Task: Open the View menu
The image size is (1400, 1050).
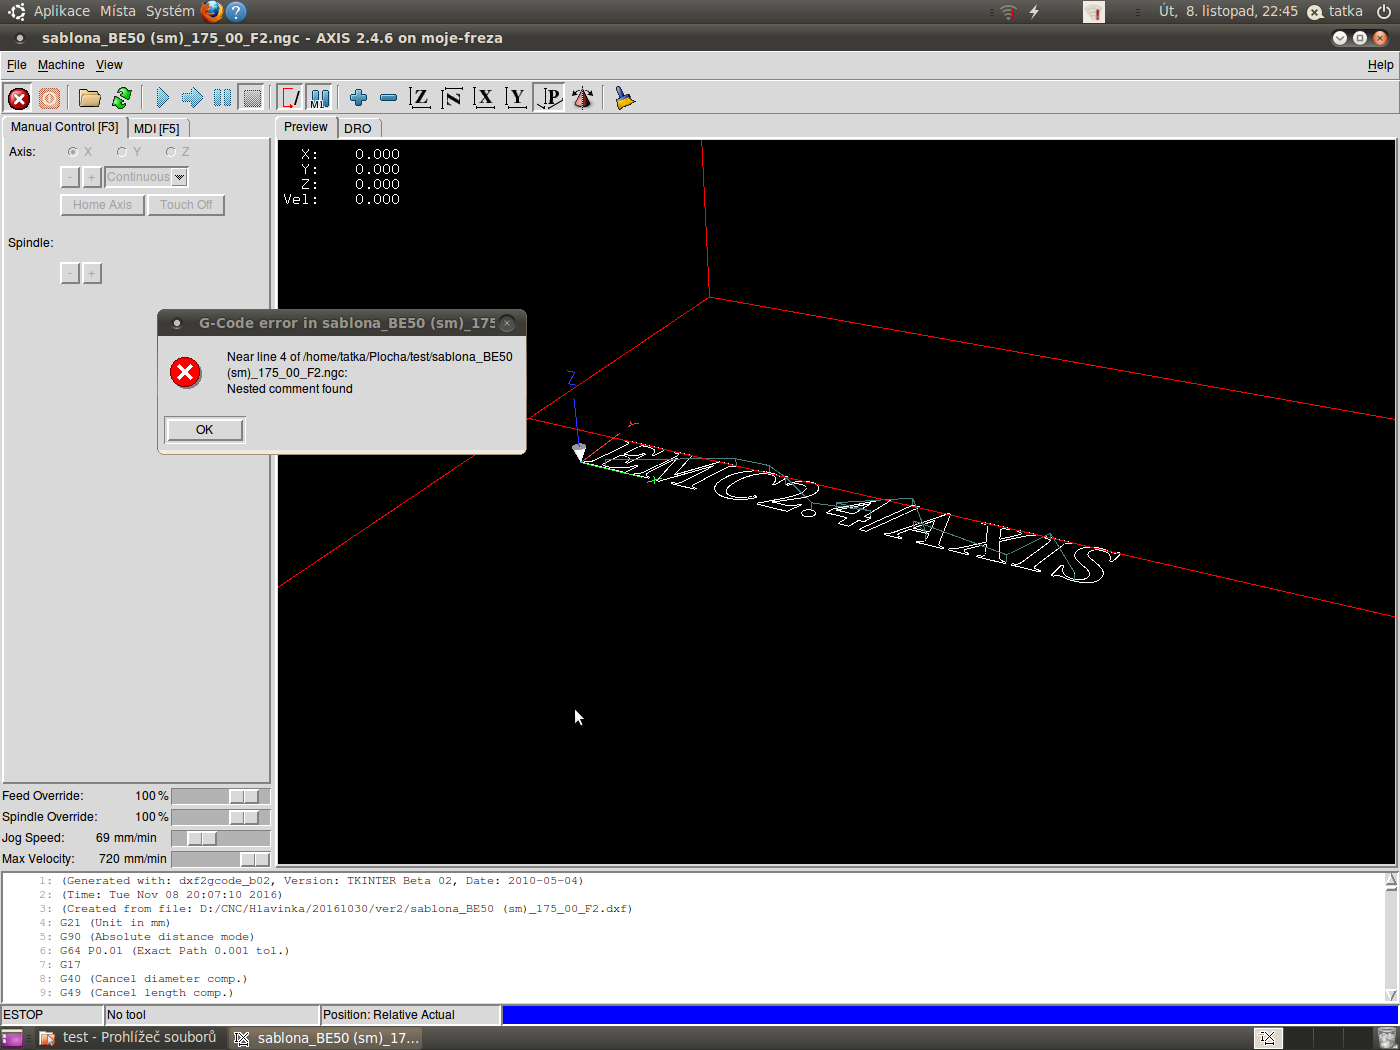Action: tap(109, 65)
